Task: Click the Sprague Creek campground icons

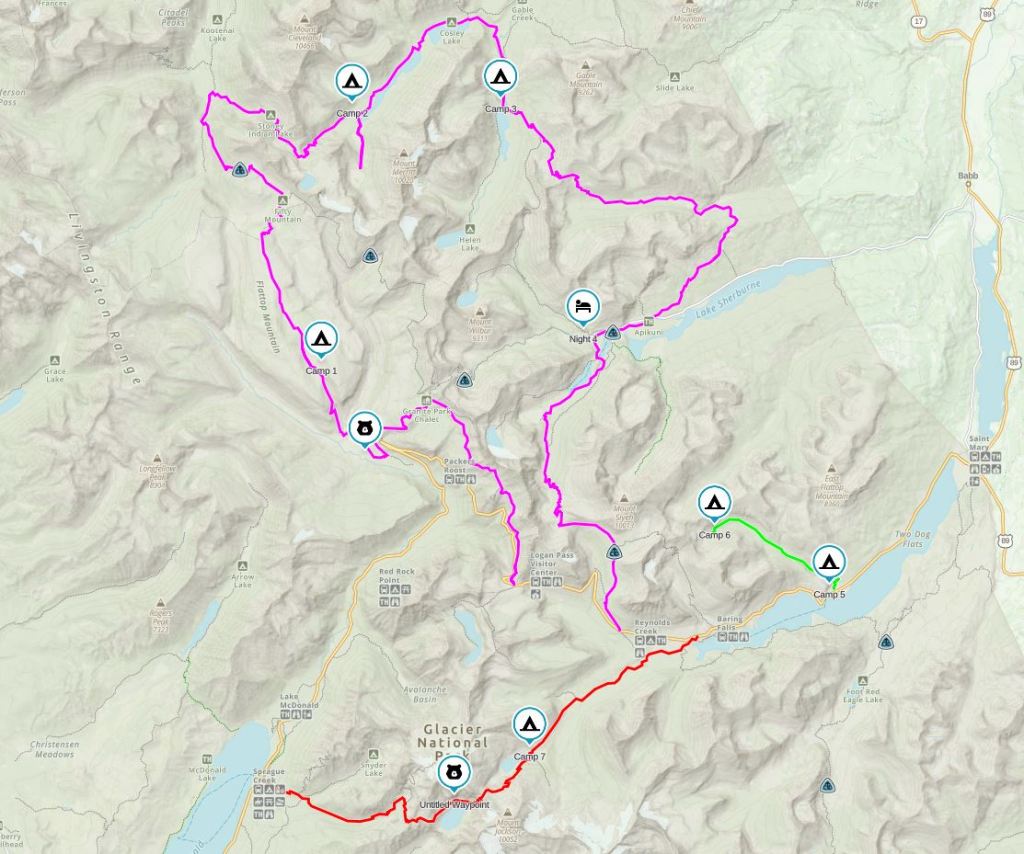Action: coord(270,802)
